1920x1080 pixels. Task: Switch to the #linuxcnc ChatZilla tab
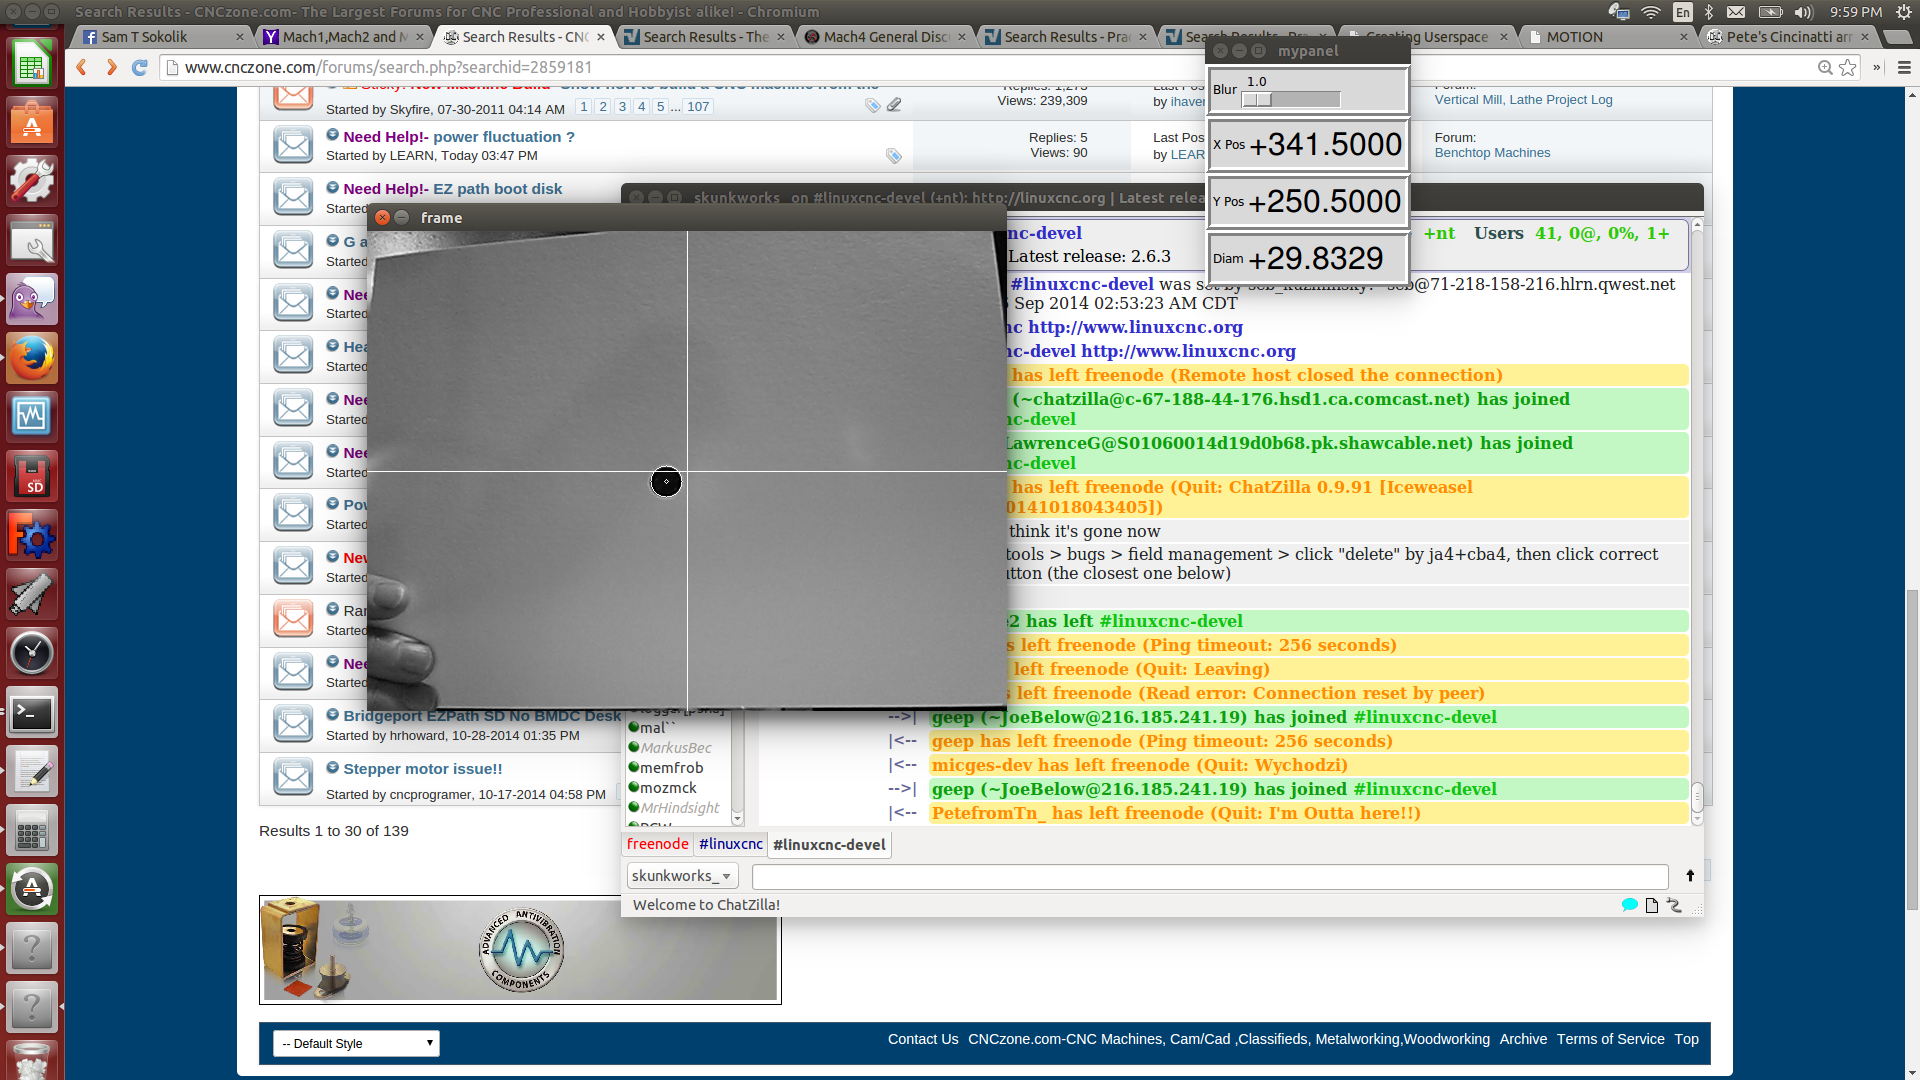730,844
